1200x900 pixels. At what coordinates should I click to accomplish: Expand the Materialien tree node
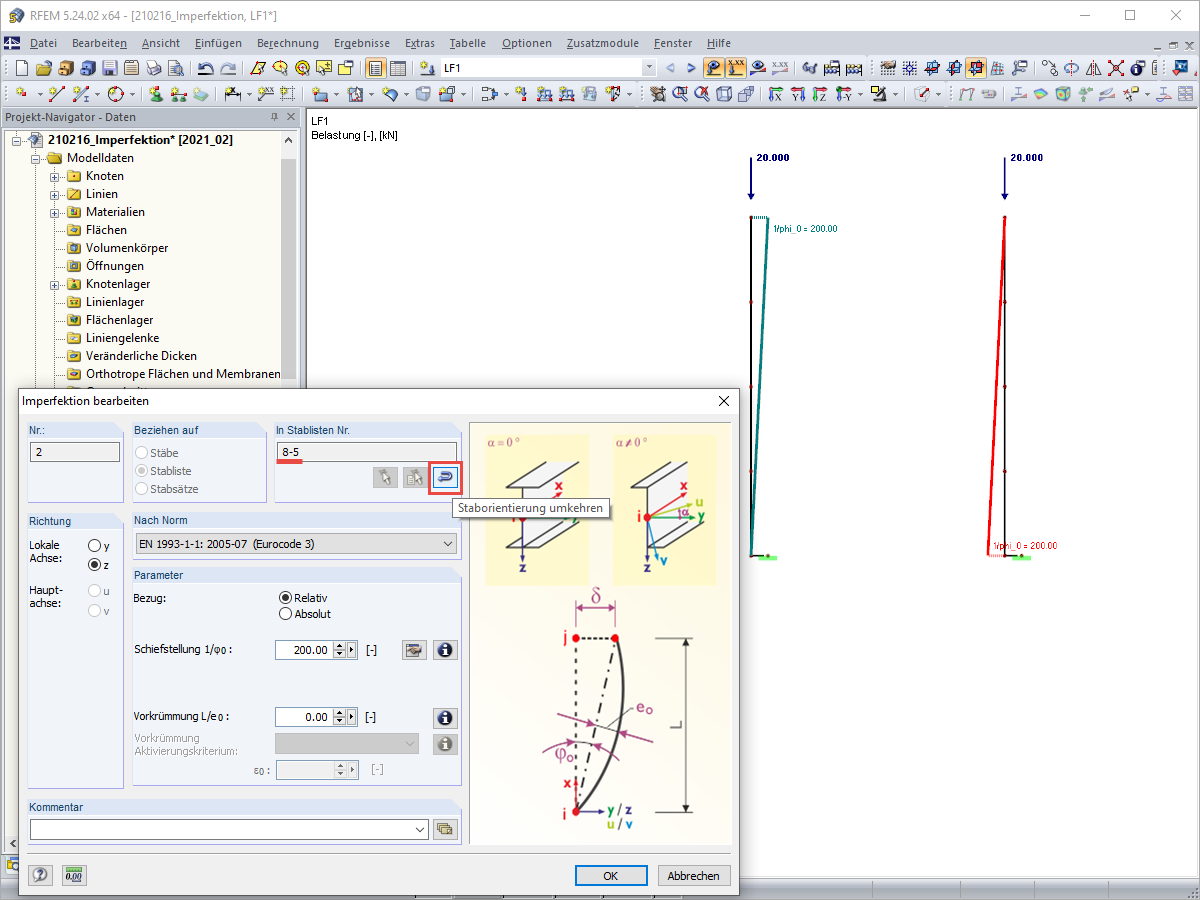pos(55,212)
